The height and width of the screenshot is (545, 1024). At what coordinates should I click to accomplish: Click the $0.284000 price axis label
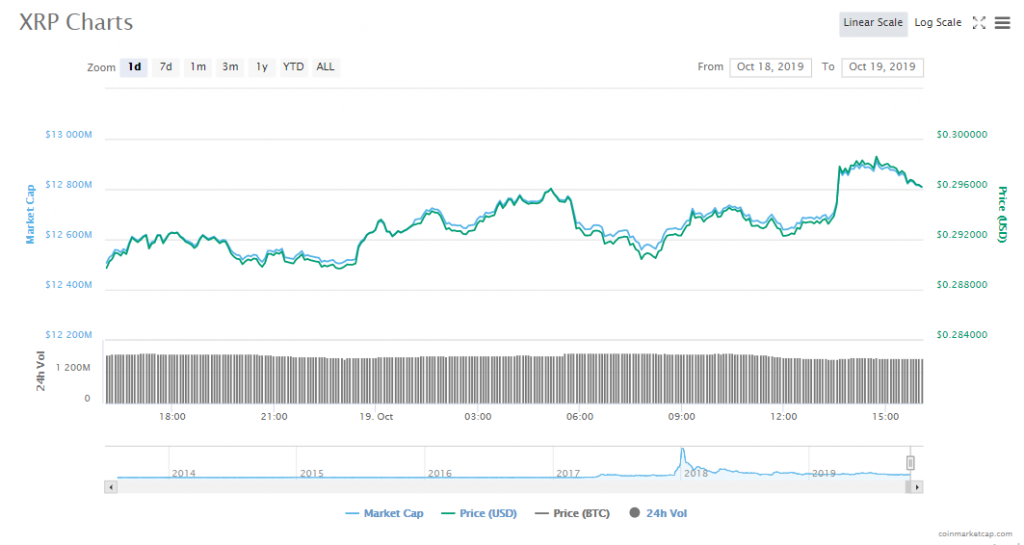tap(962, 335)
